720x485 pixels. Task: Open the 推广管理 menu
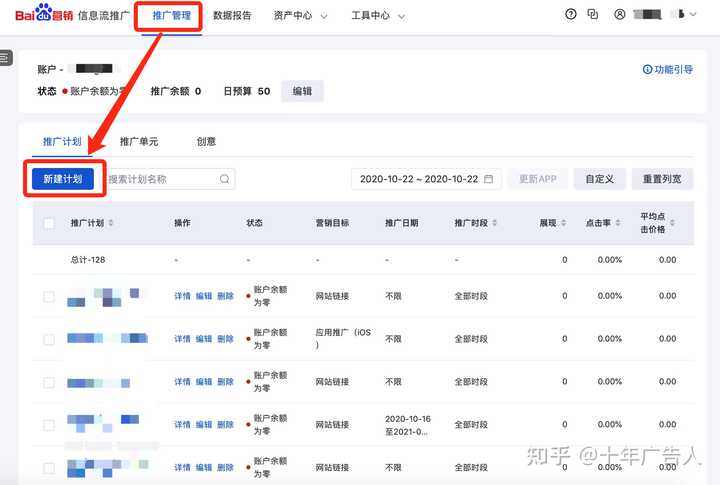pos(171,16)
